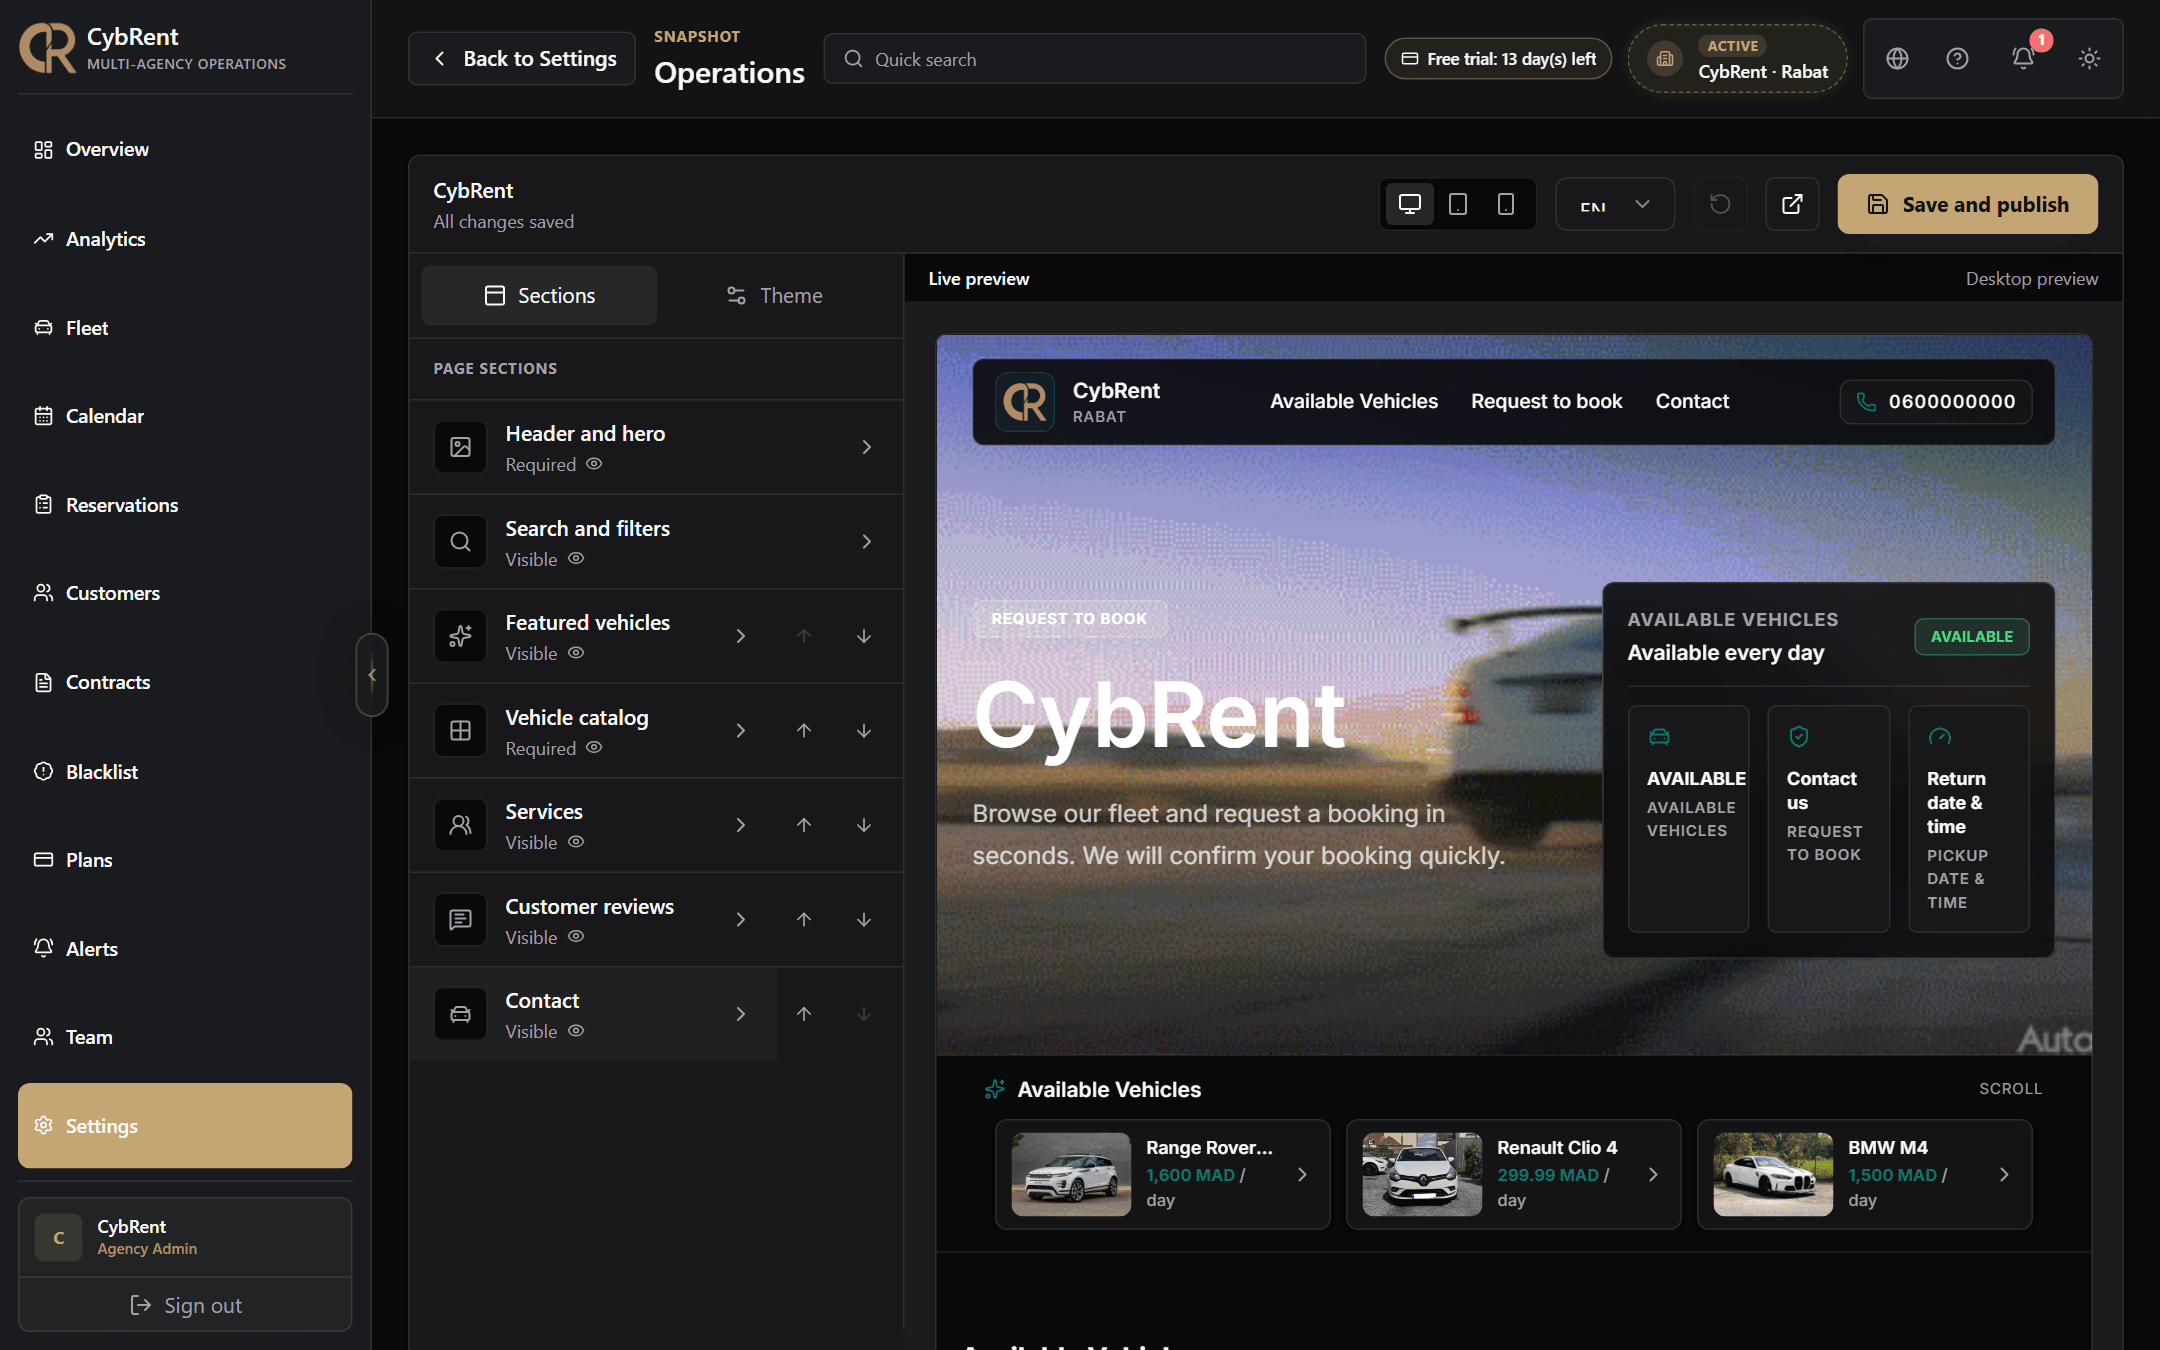
Task: Expand Vehicle catalog section chevron
Action: coord(740,731)
